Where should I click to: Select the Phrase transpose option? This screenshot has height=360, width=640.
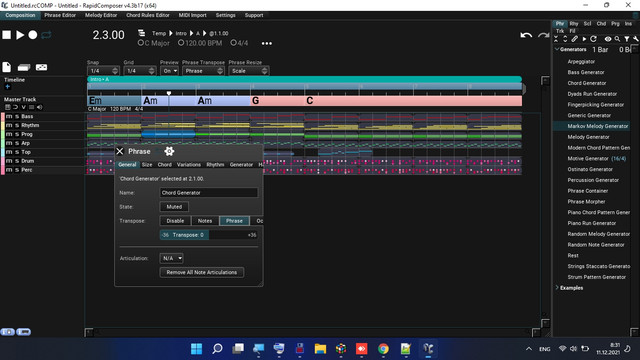[x=234, y=221]
